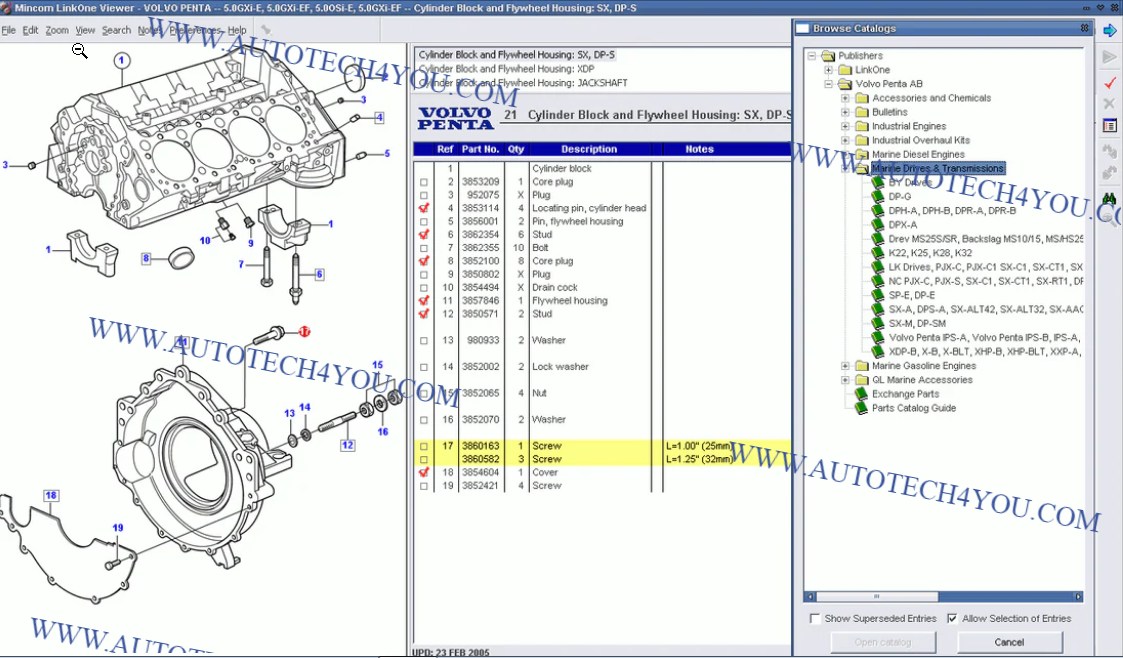Viewport: 1123px width, 658px height.
Task: Open the parts list view icon
Action: [x=1108, y=124]
